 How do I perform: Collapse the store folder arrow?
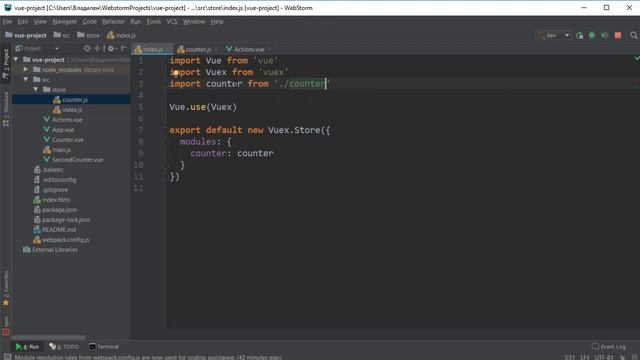pyautogui.click(x=36, y=89)
